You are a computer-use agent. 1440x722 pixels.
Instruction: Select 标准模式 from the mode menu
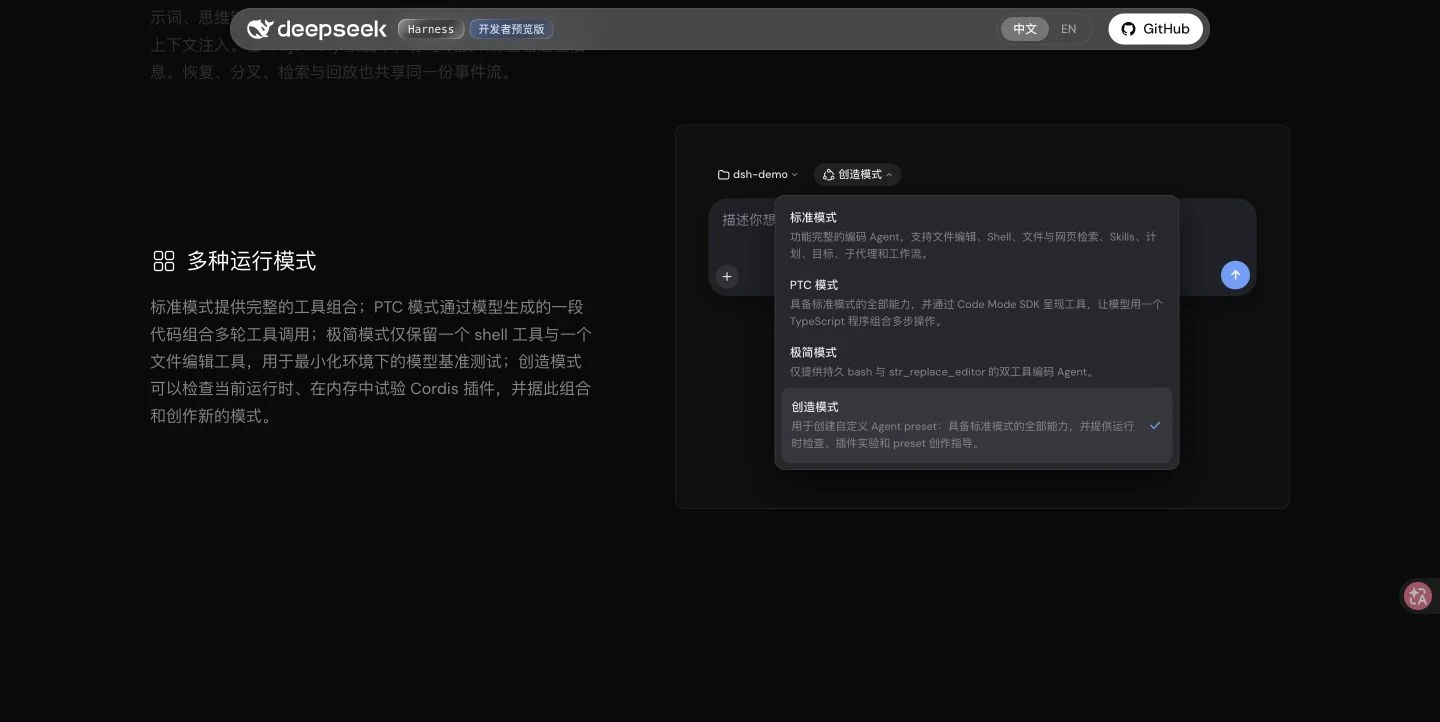[975, 235]
